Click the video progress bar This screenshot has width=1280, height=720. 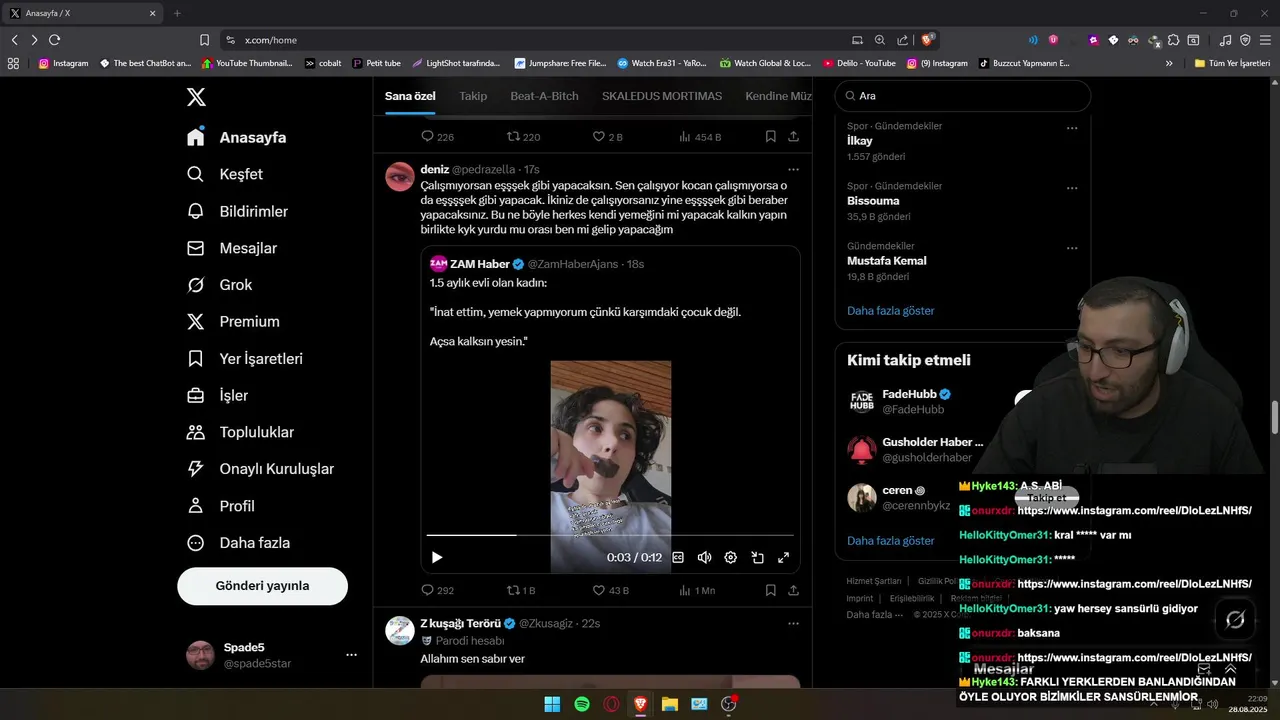click(x=610, y=535)
